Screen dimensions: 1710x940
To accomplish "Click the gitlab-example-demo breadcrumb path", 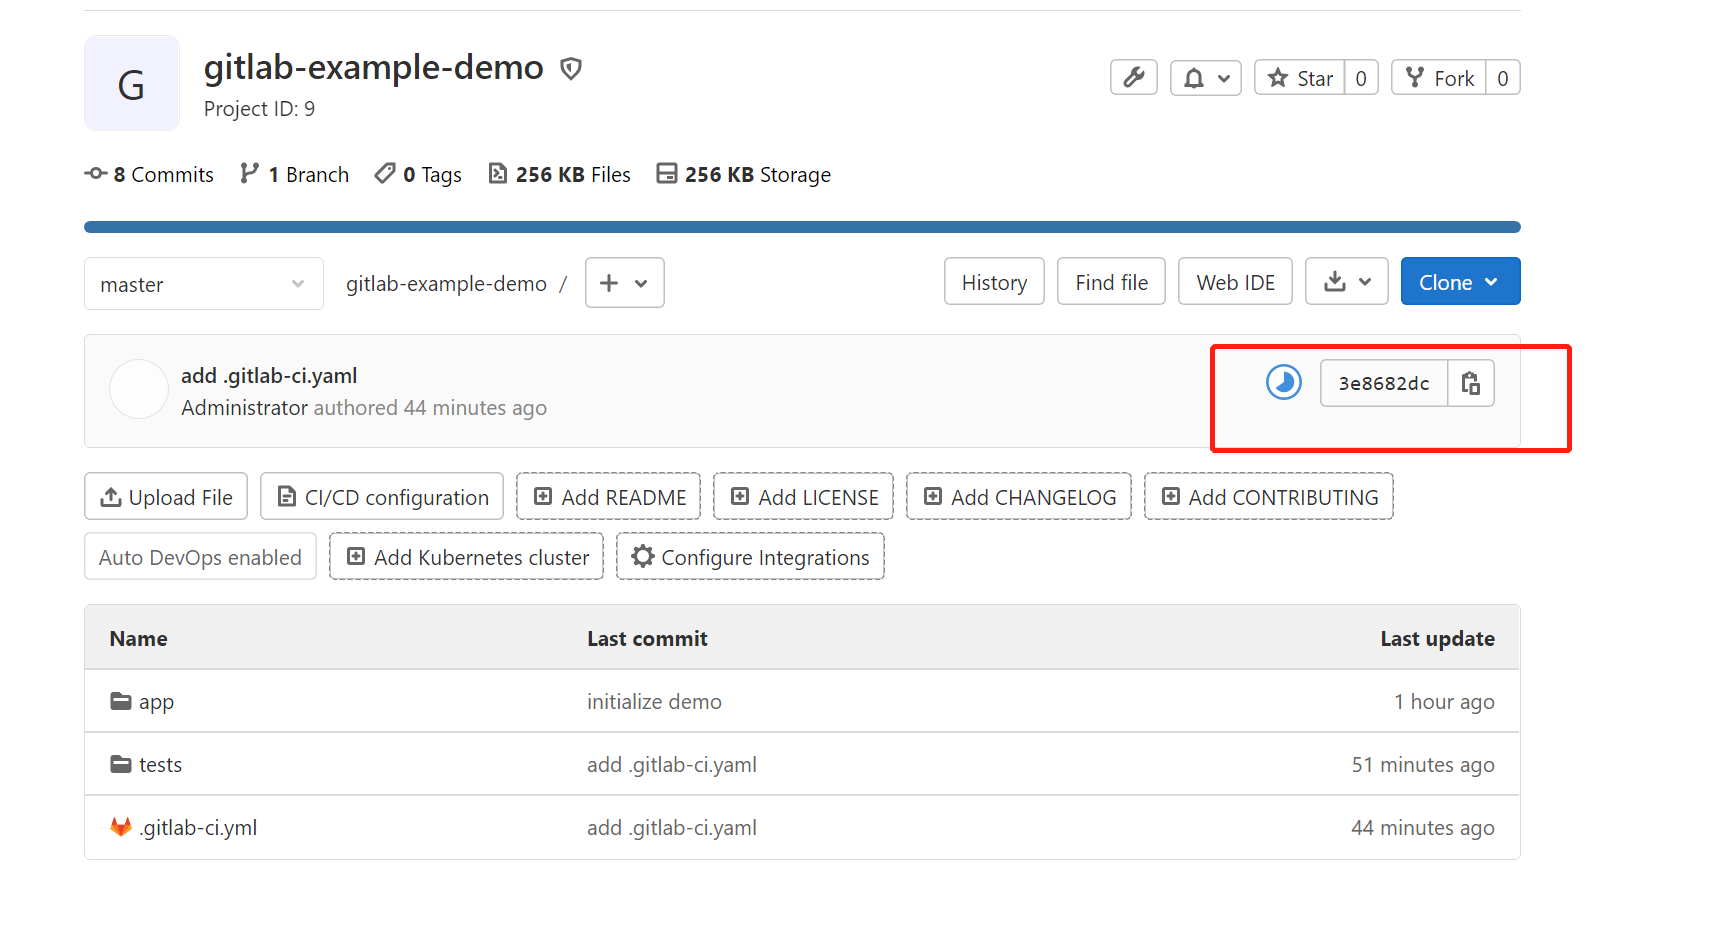I will 446,284.
